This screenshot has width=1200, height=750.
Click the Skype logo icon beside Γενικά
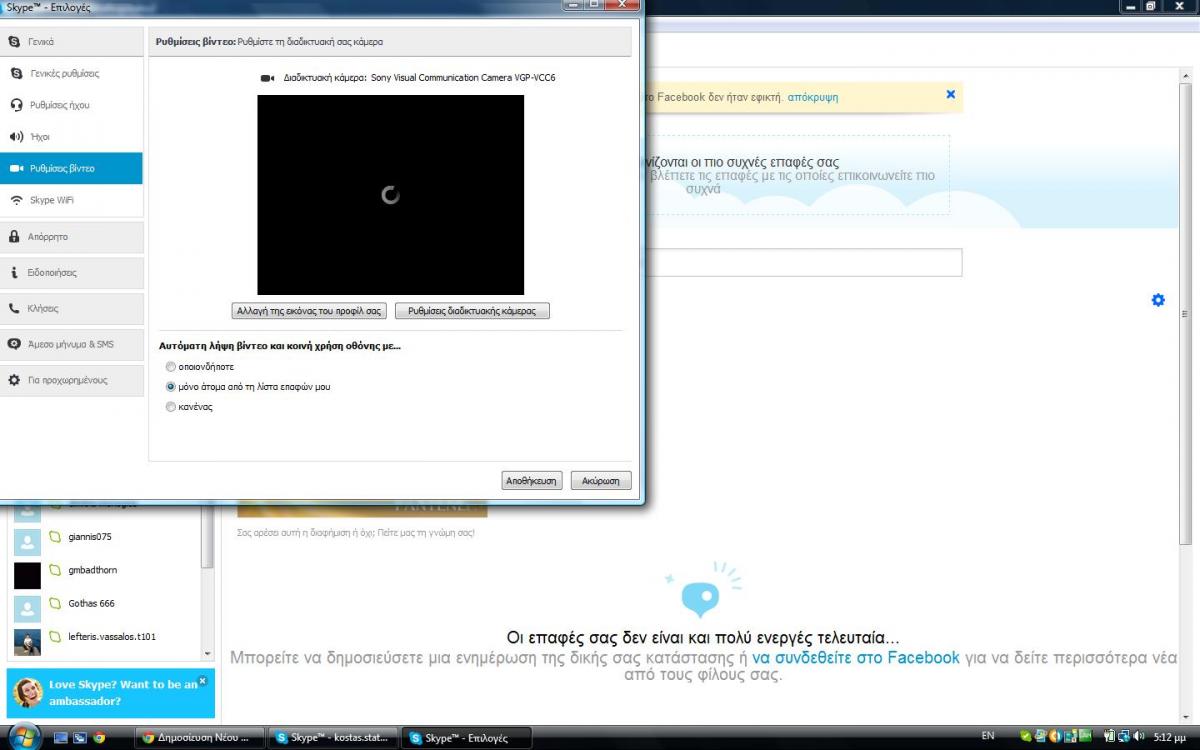click(14, 42)
